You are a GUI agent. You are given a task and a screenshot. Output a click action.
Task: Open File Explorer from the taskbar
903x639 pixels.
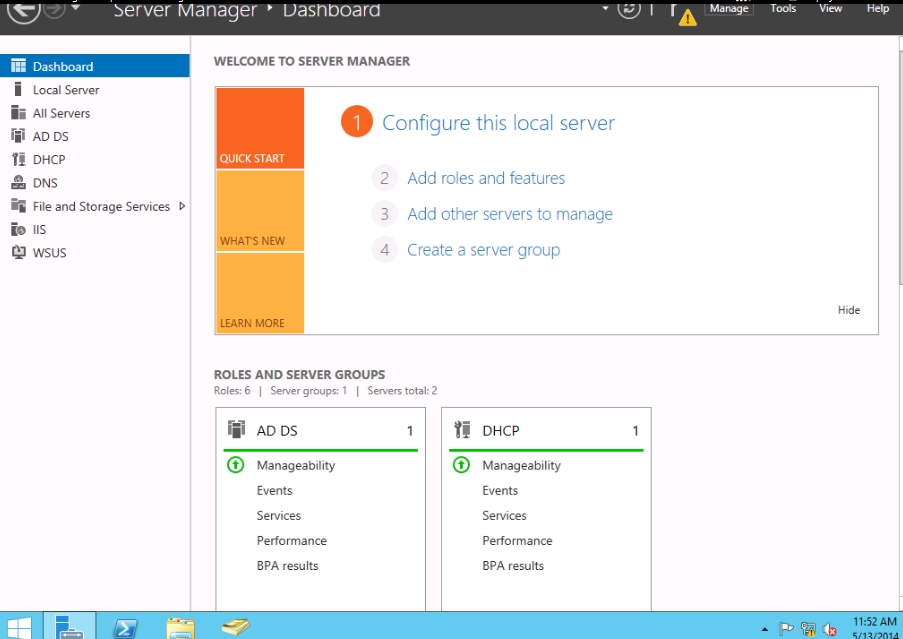[180, 628]
